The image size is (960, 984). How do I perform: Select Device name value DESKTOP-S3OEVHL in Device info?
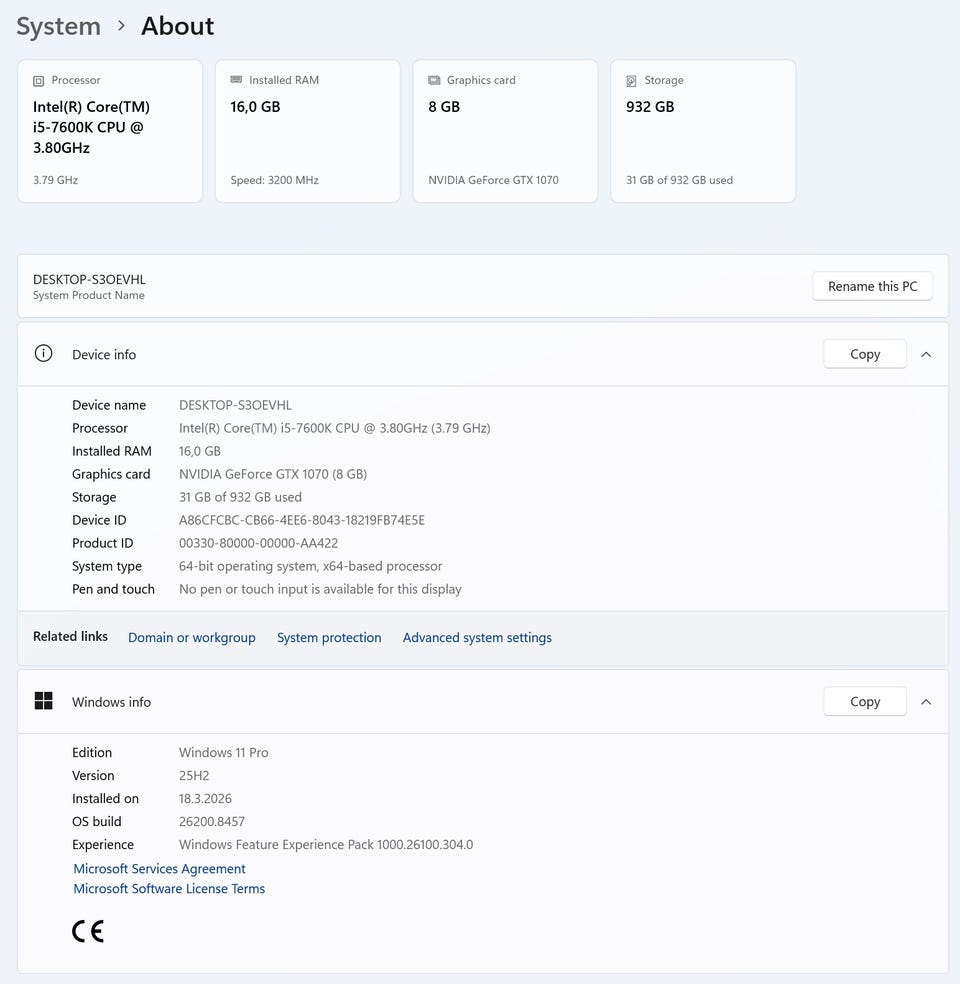[235, 405]
